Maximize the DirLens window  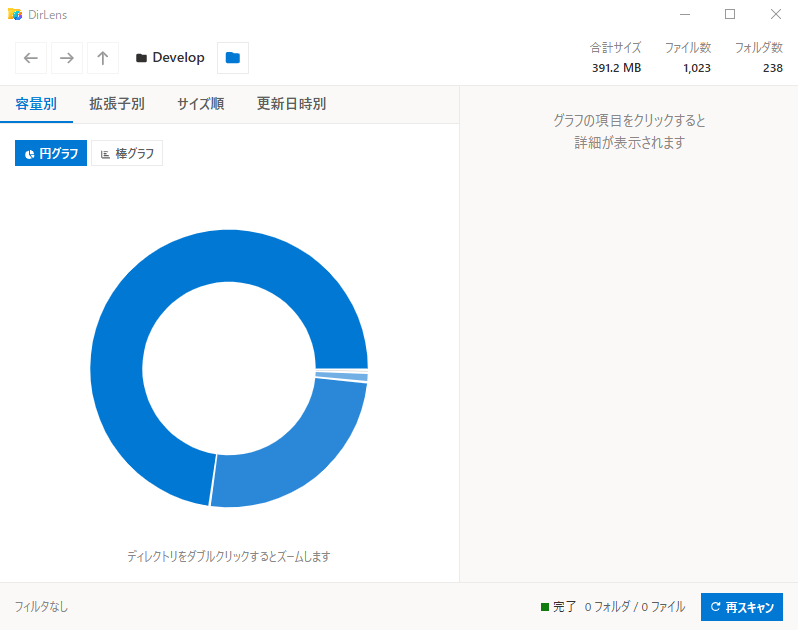(730, 14)
